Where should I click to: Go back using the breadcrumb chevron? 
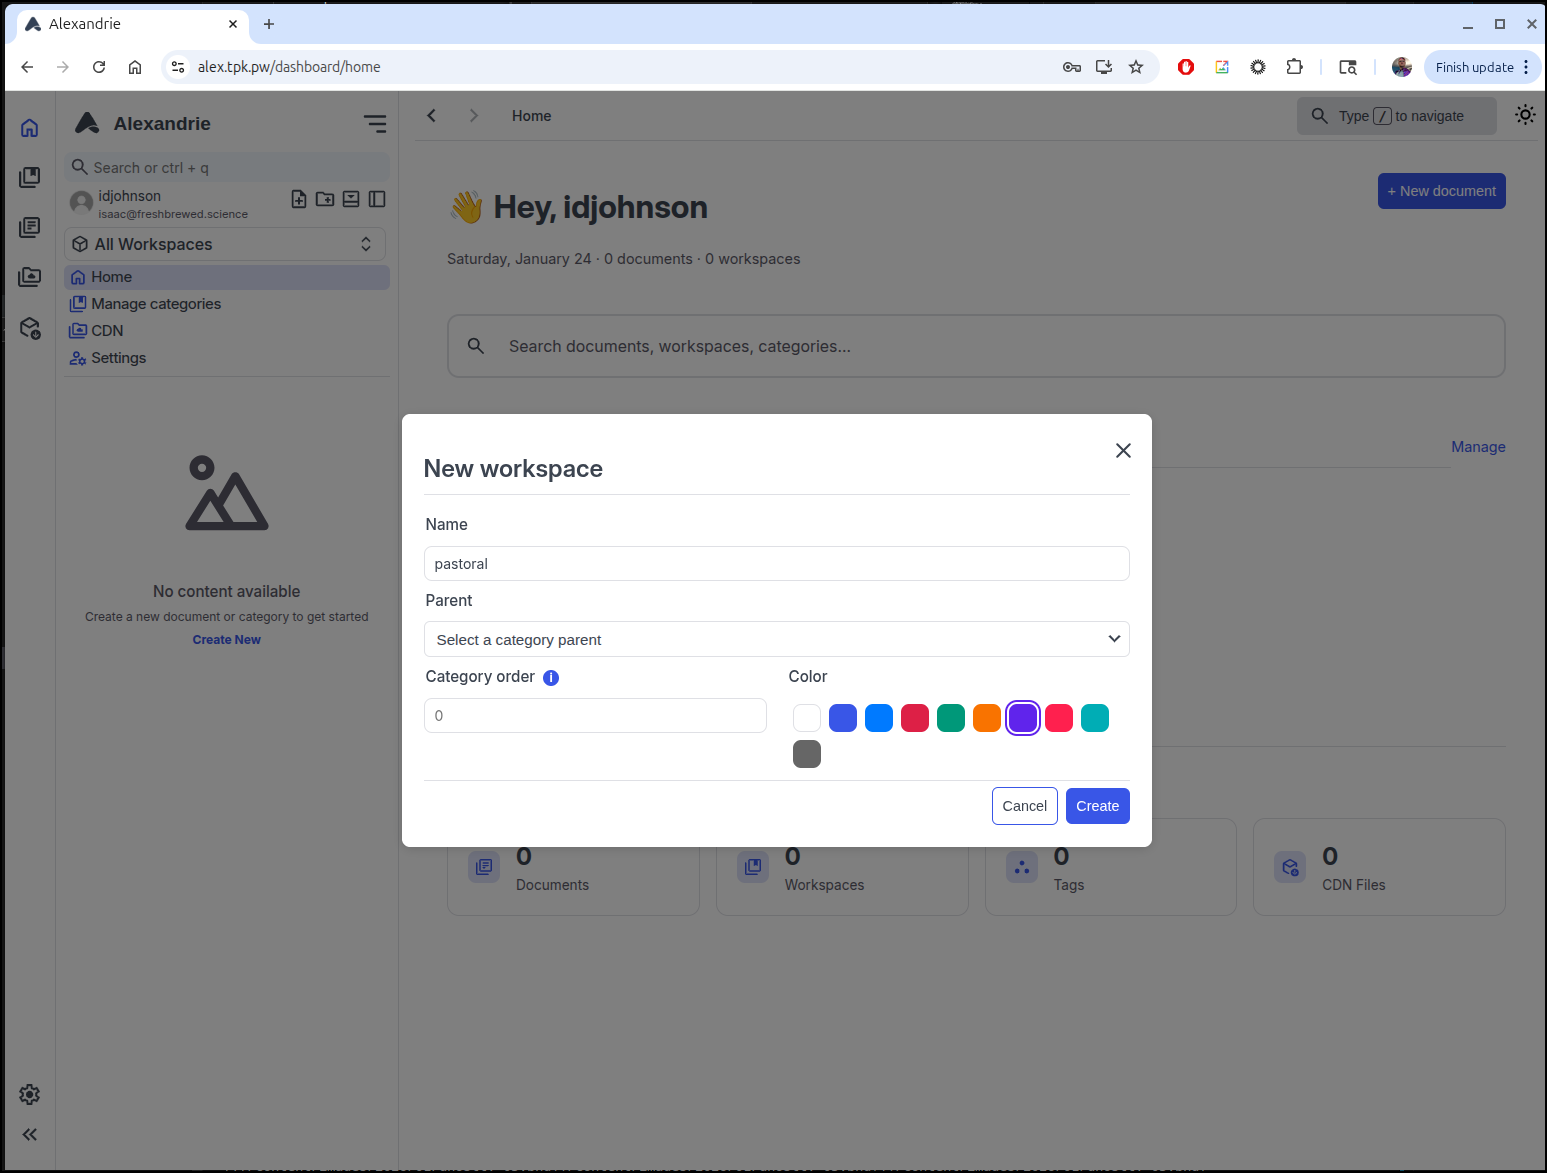pos(432,116)
